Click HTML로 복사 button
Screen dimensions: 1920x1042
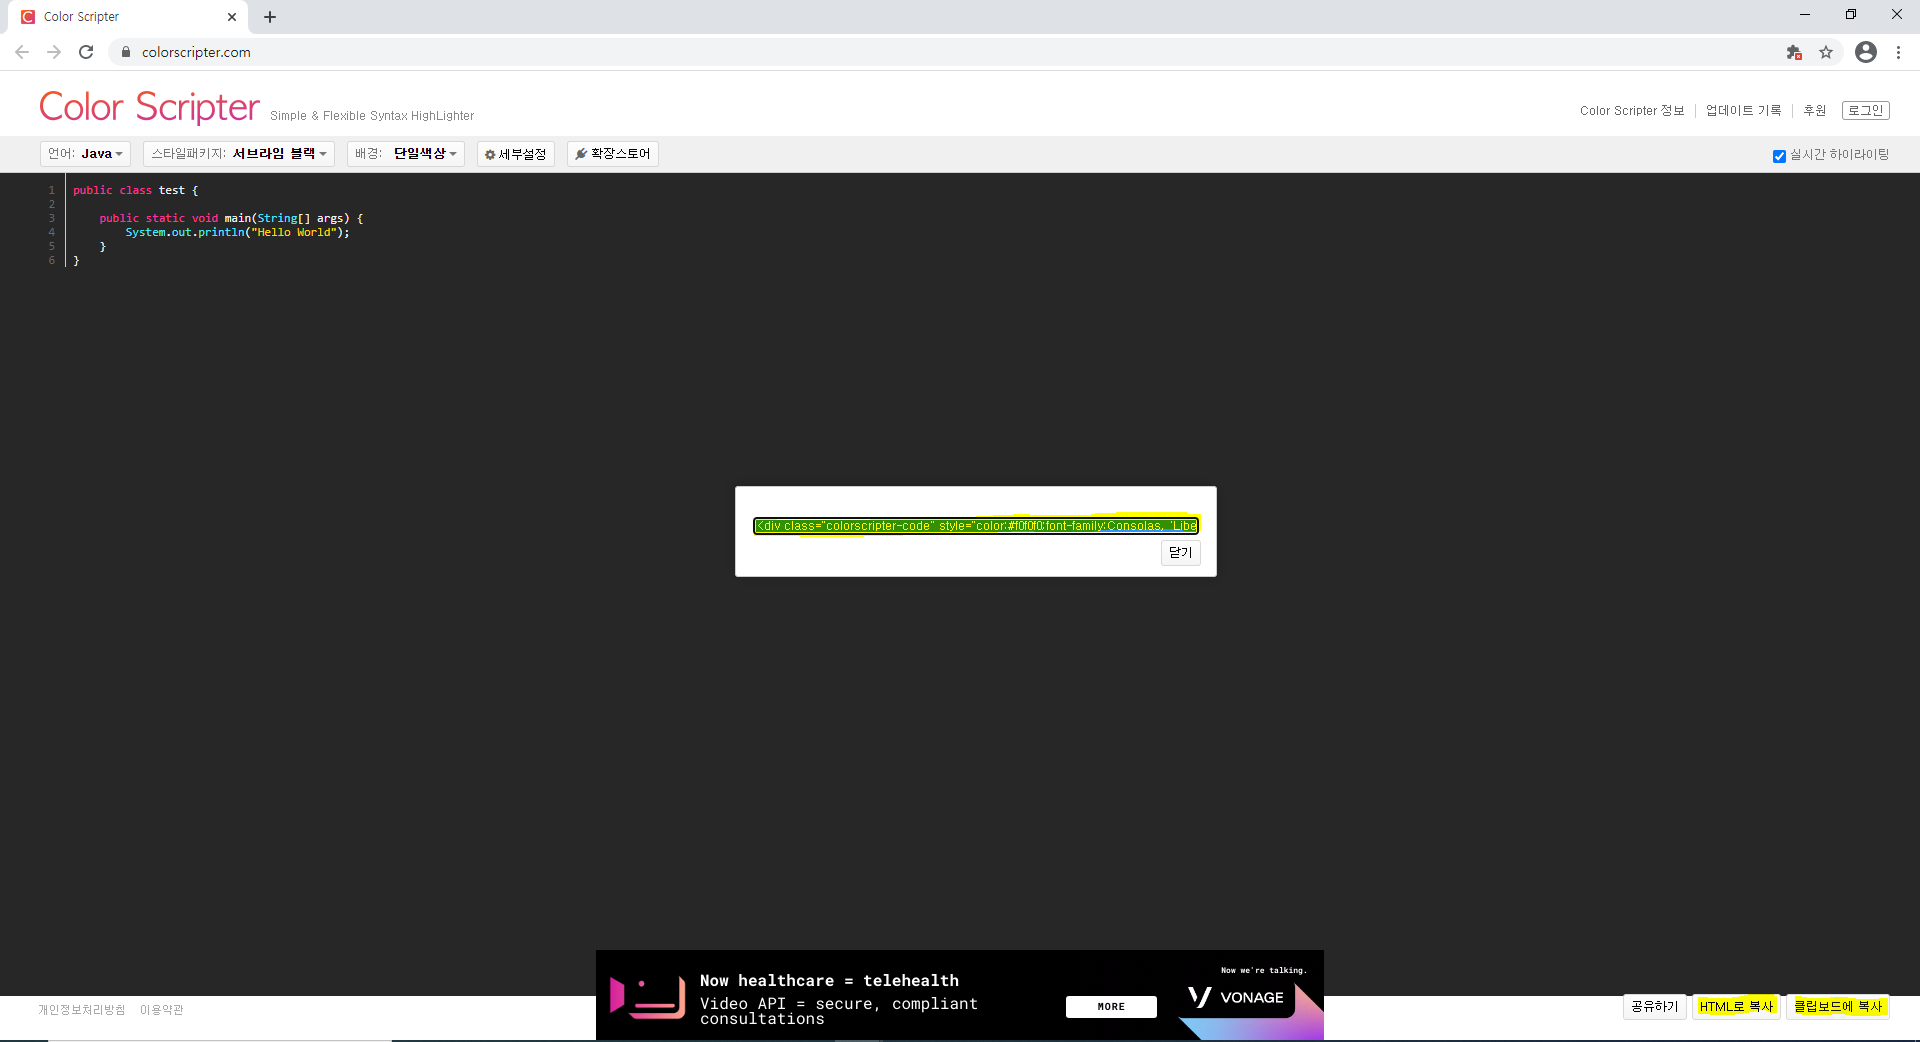click(1736, 1006)
